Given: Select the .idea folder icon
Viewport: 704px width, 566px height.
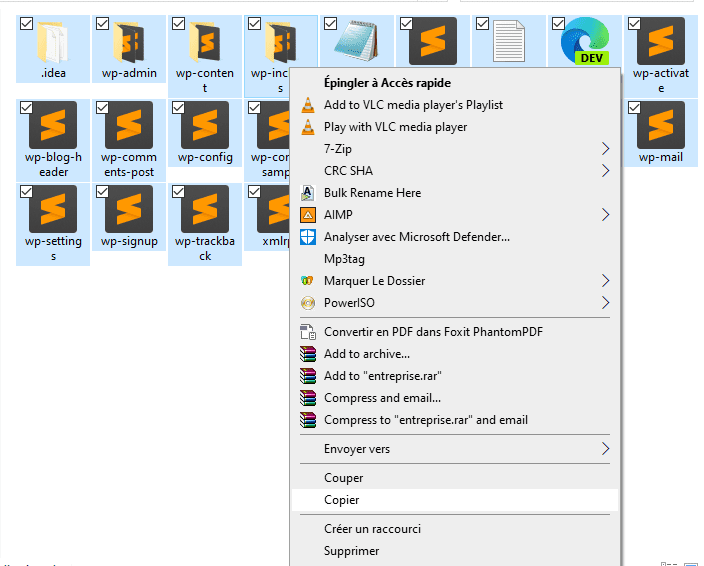Looking at the screenshot, I should 53,41.
